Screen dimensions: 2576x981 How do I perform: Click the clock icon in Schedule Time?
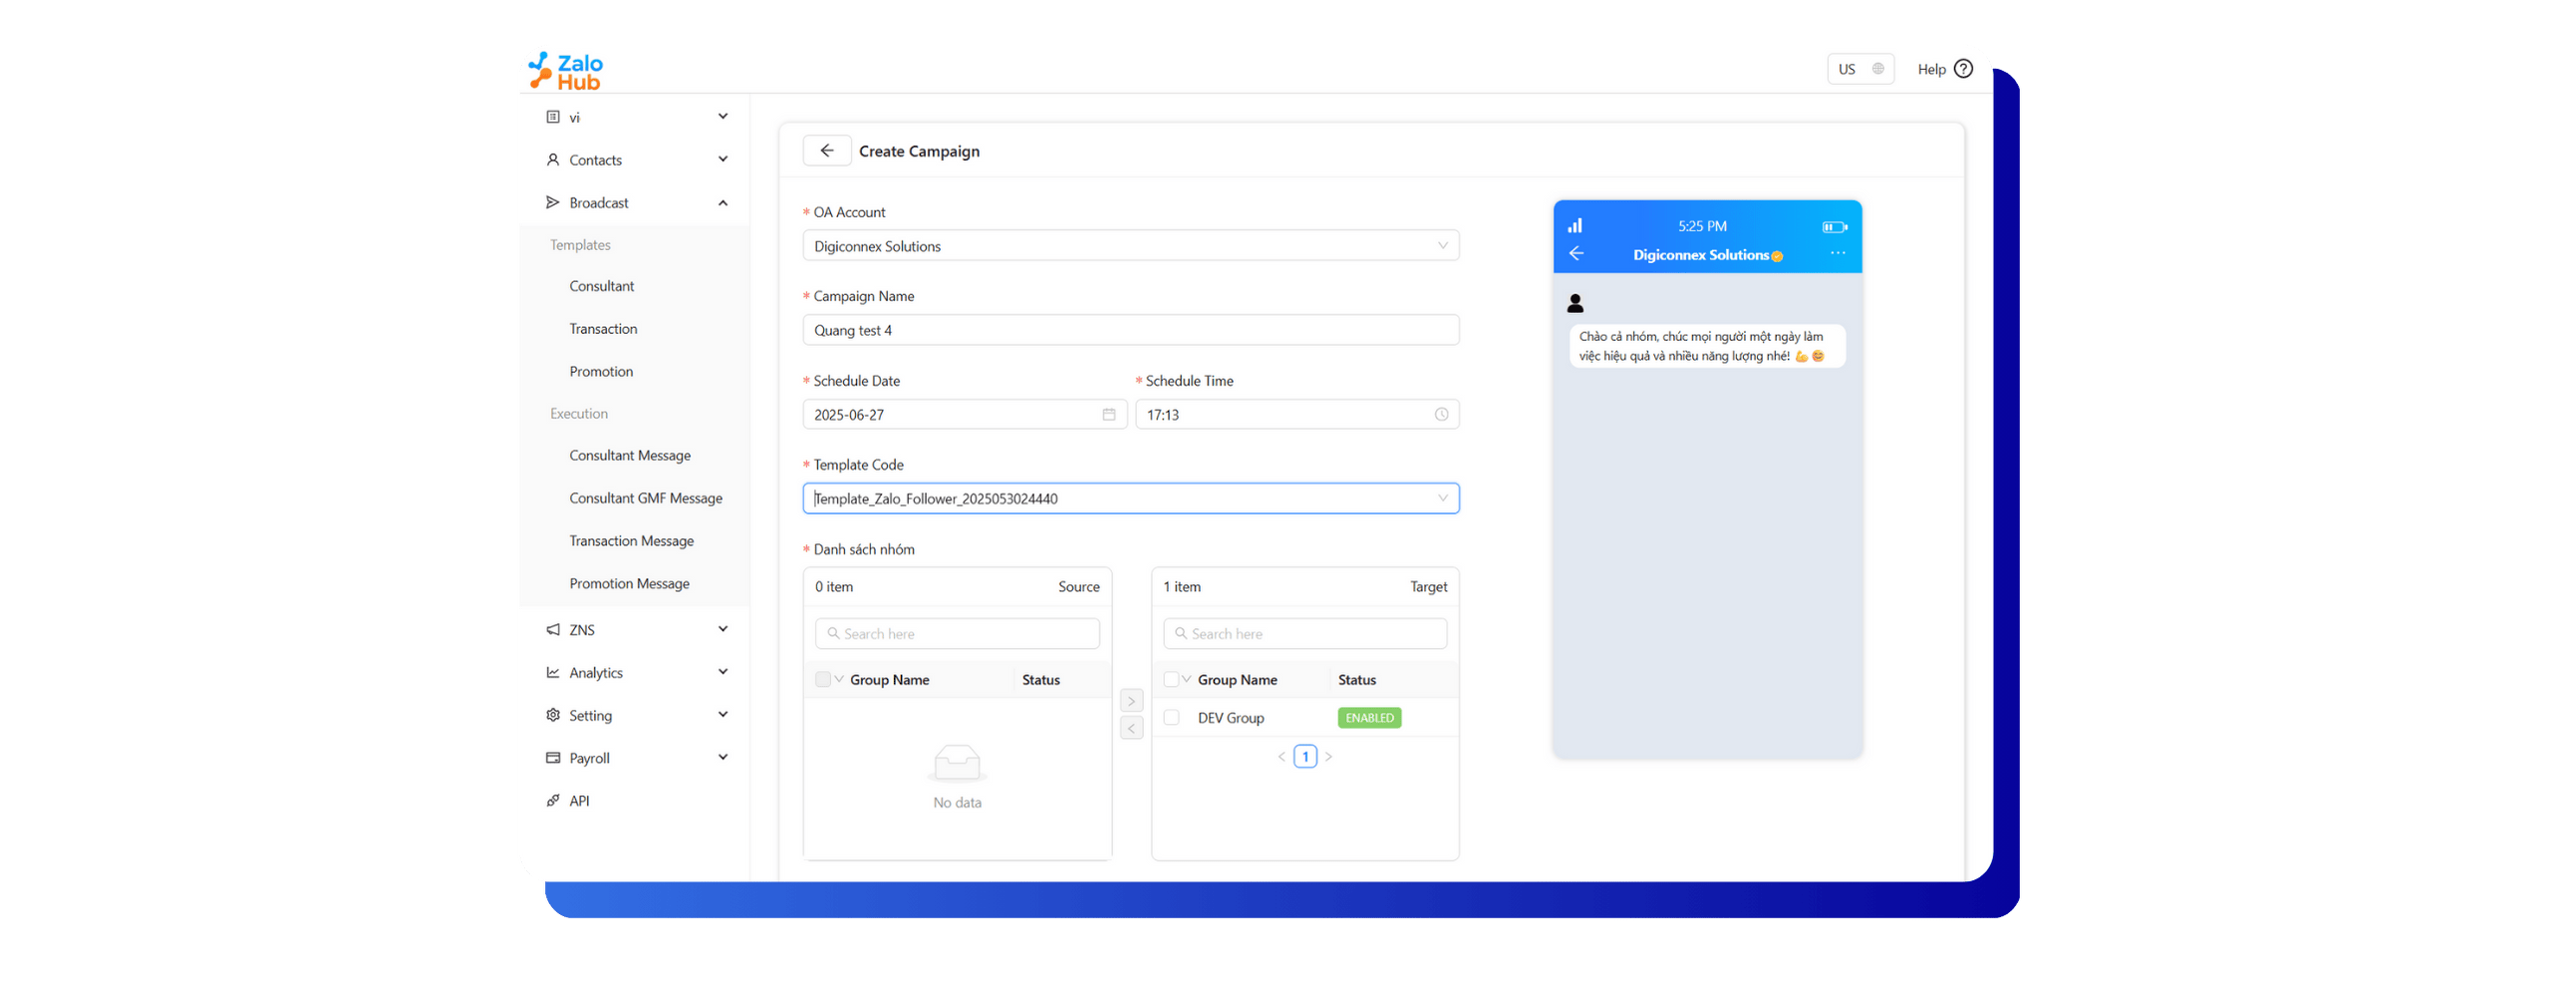click(1441, 414)
